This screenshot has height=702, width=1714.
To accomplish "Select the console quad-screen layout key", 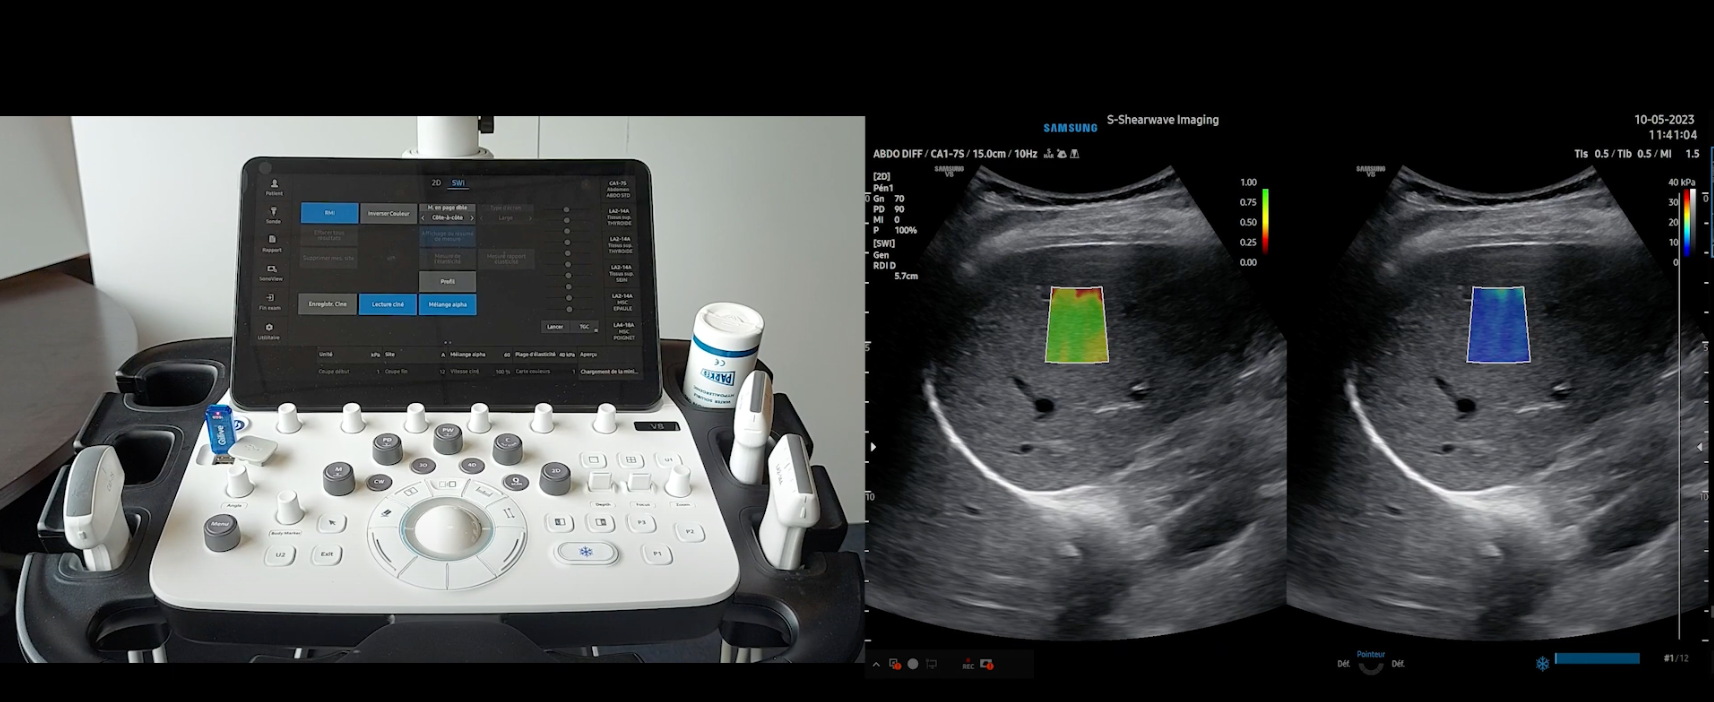I will pyautogui.click(x=630, y=459).
